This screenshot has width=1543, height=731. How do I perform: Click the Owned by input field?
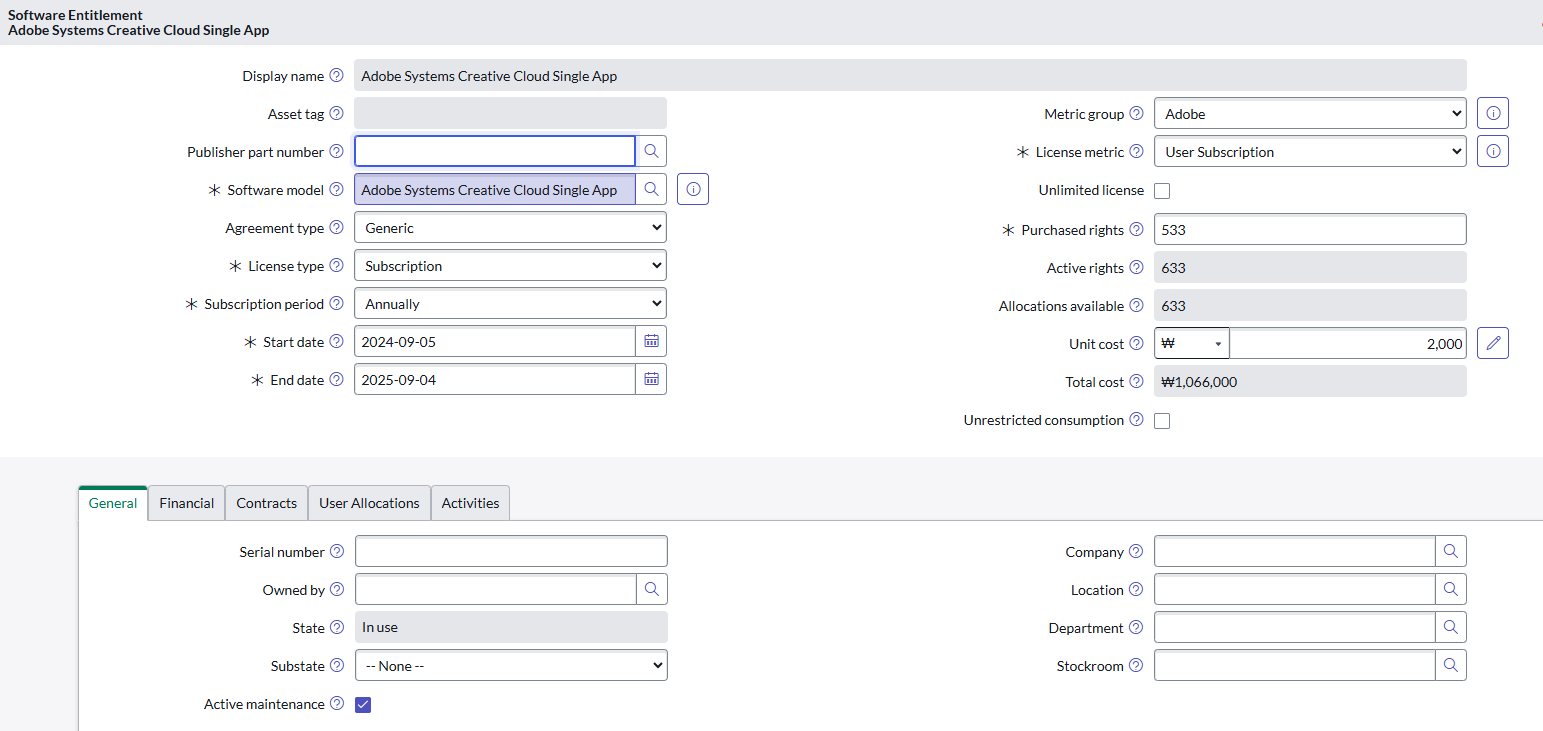[x=496, y=589]
